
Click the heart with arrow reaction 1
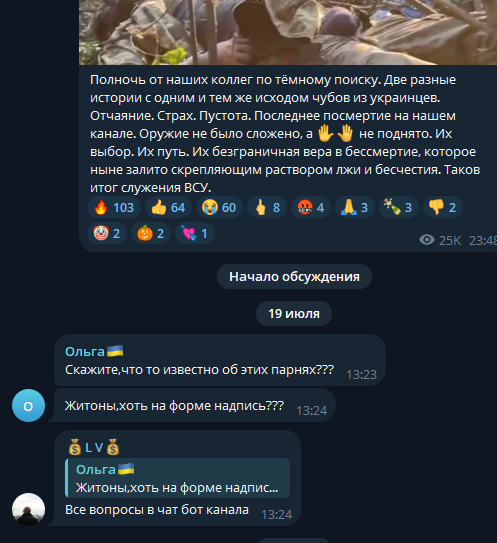click(195, 233)
